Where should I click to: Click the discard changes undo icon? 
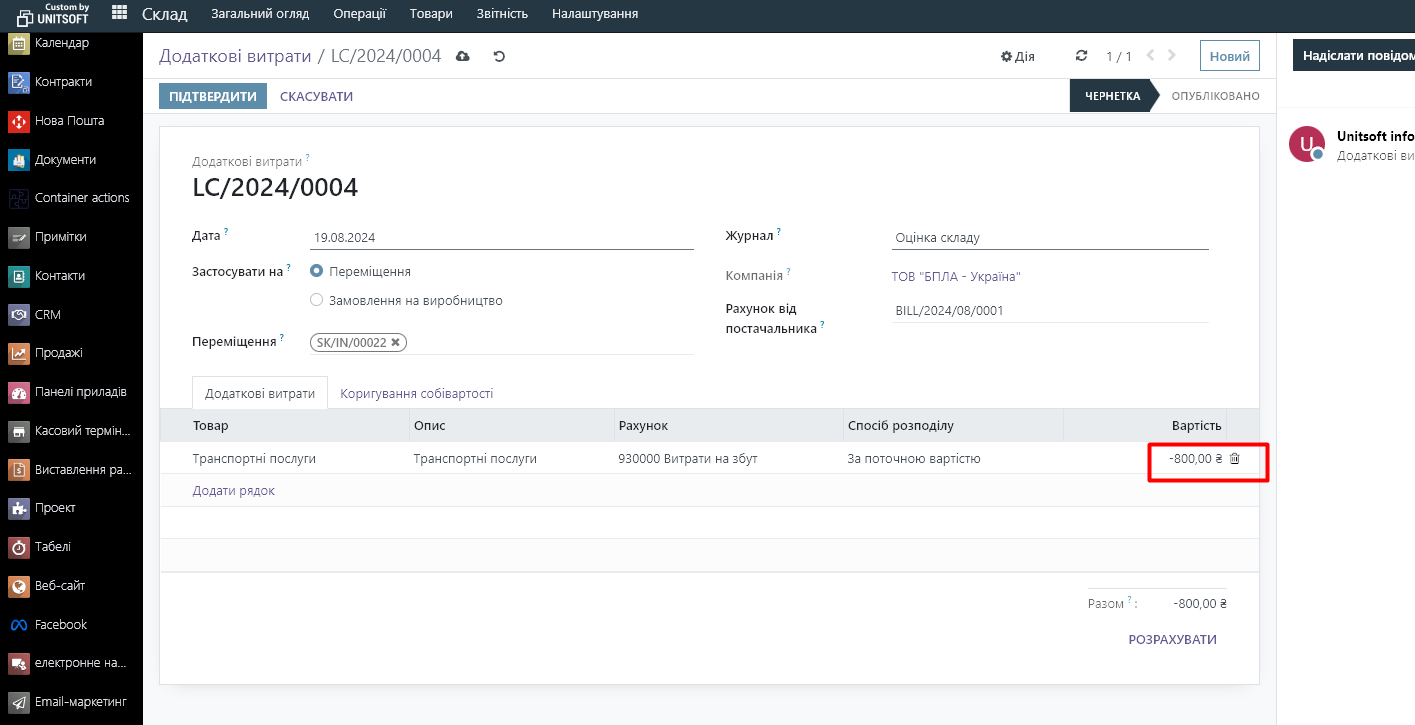tap(499, 57)
